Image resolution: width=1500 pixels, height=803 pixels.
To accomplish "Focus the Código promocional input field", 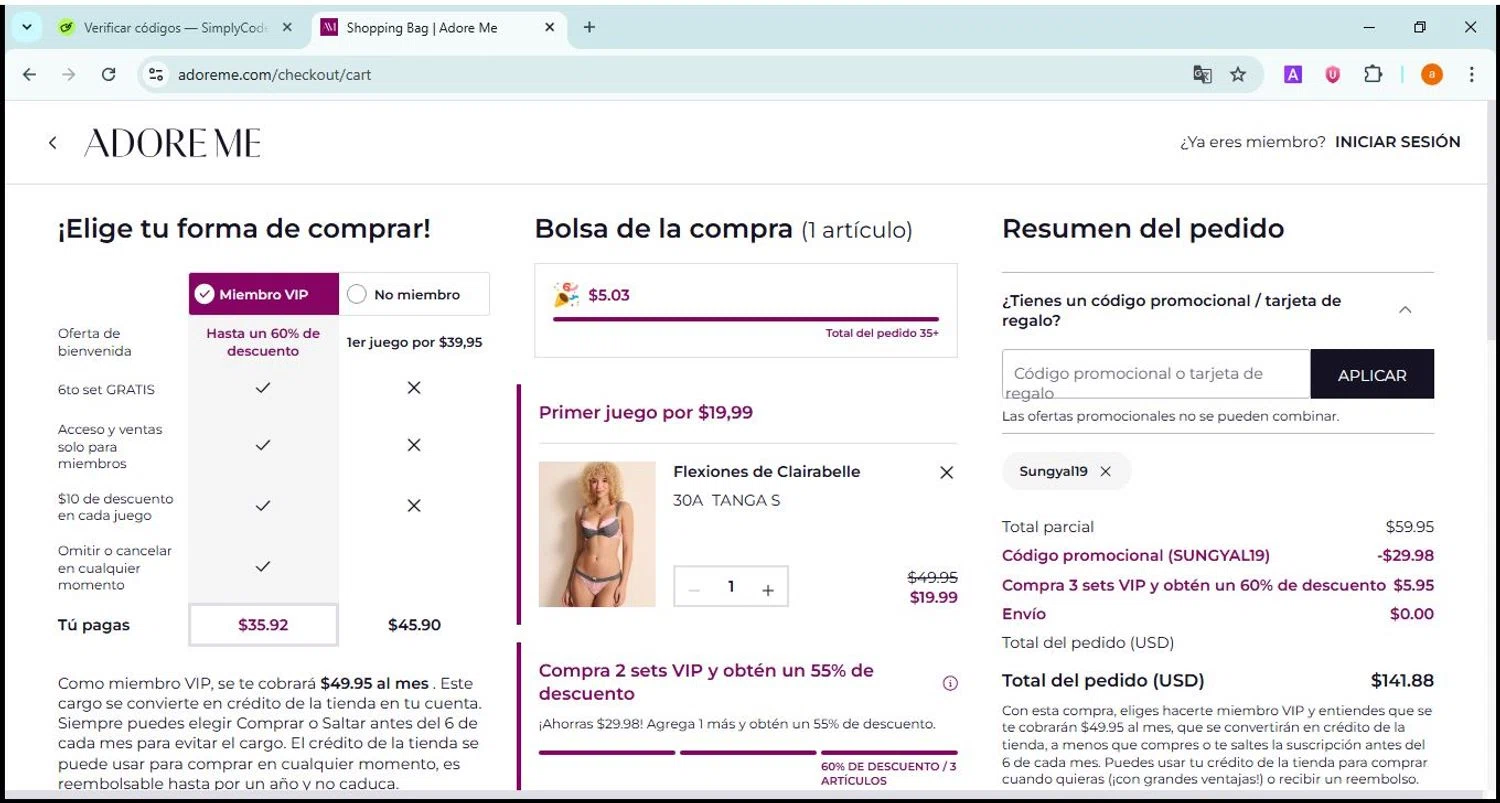I will tap(1156, 374).
